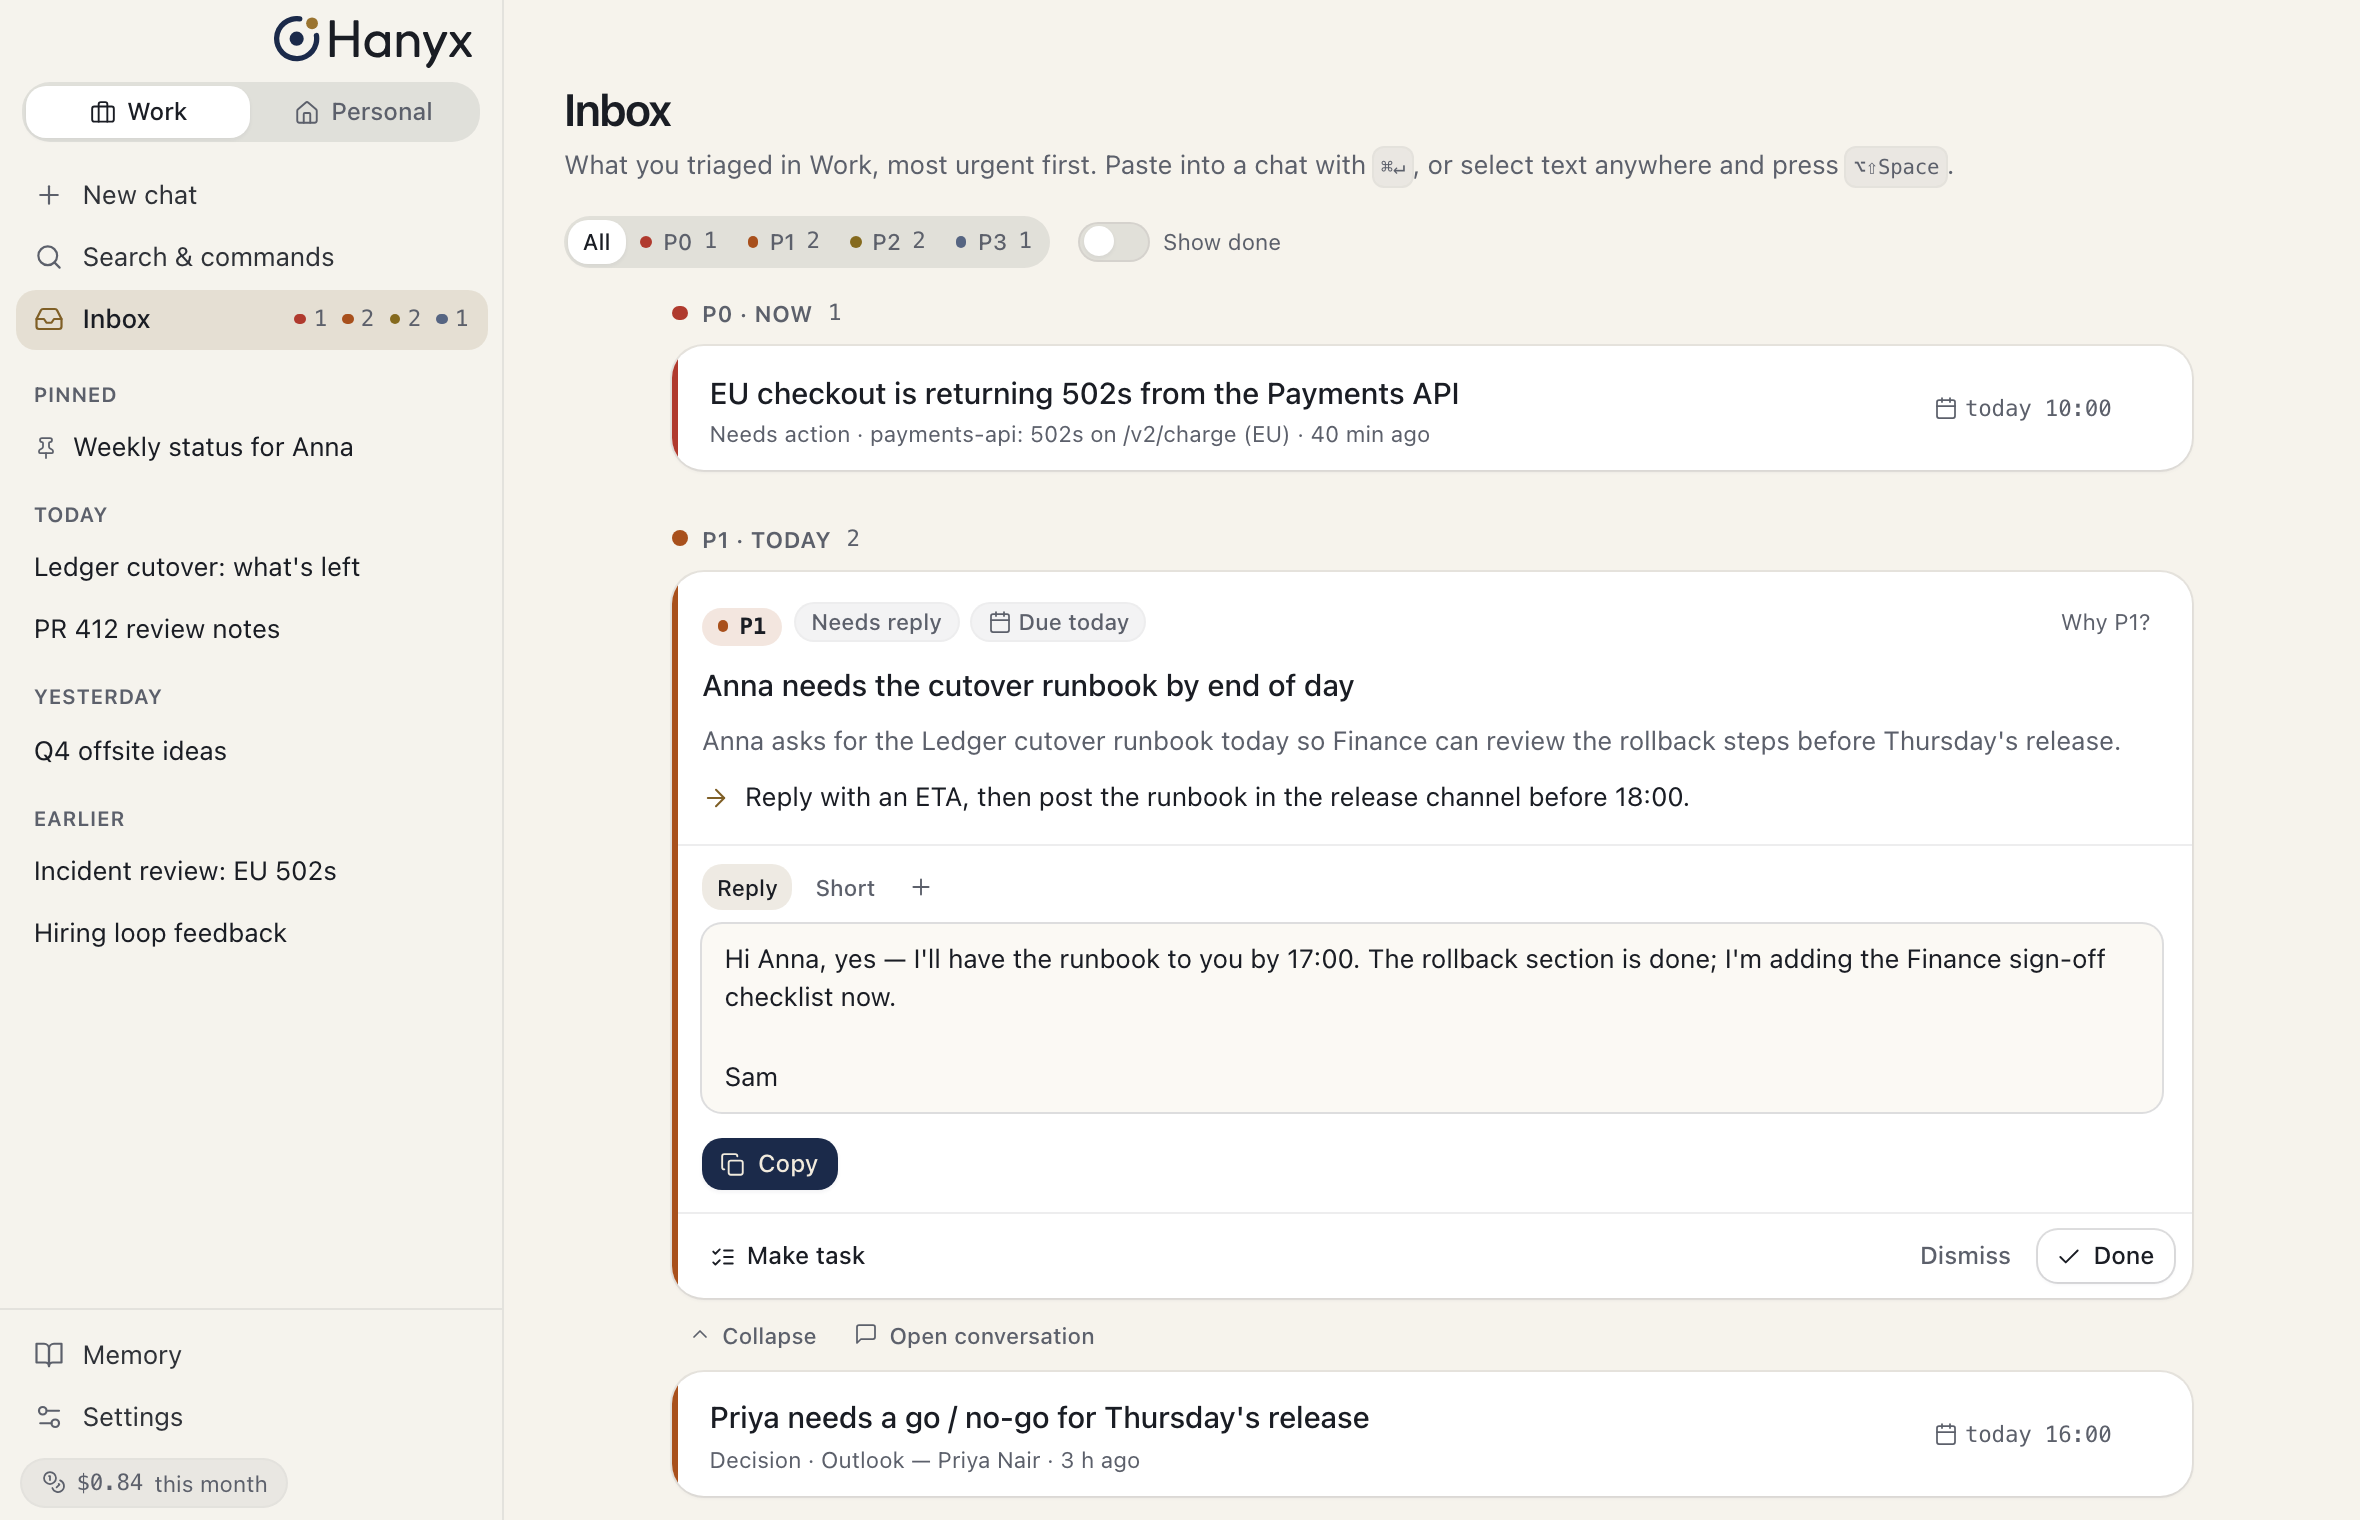The image size is (2360, 1520).
Task: Filter inbox by P0 priority
Action: 679,242
